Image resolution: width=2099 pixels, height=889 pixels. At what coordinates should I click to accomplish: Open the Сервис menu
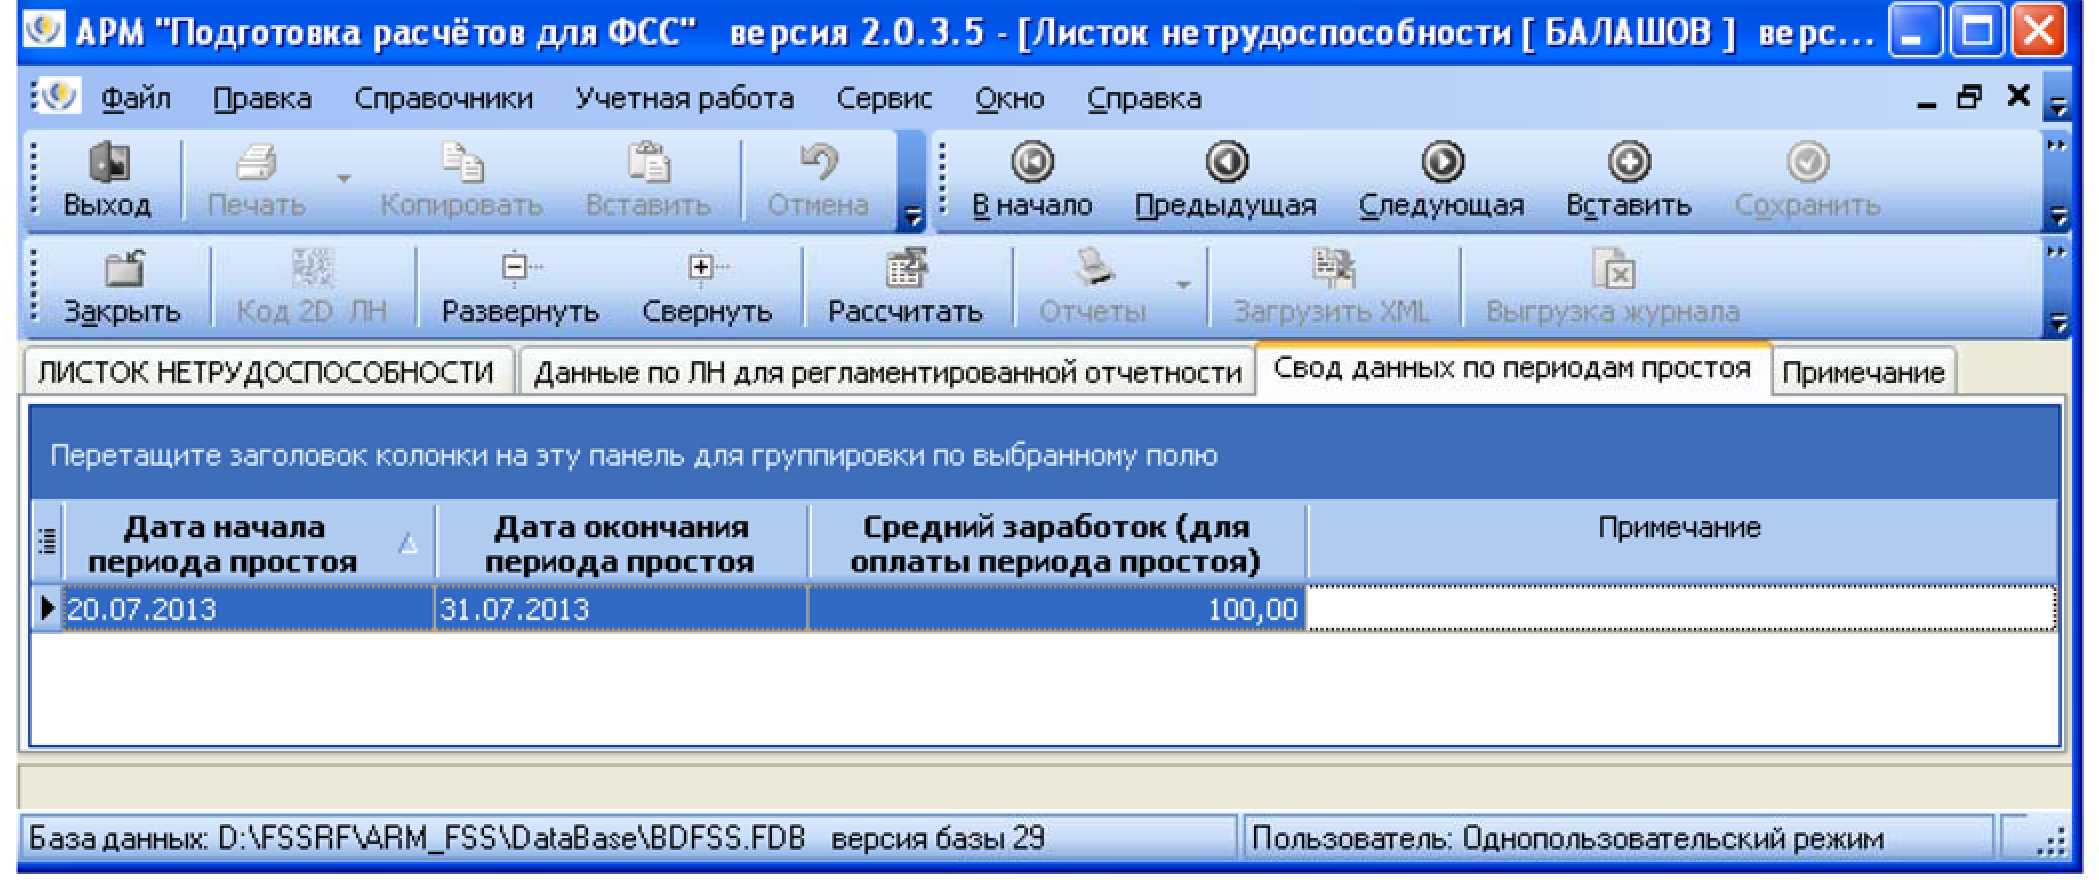click(x=884, y=98)
